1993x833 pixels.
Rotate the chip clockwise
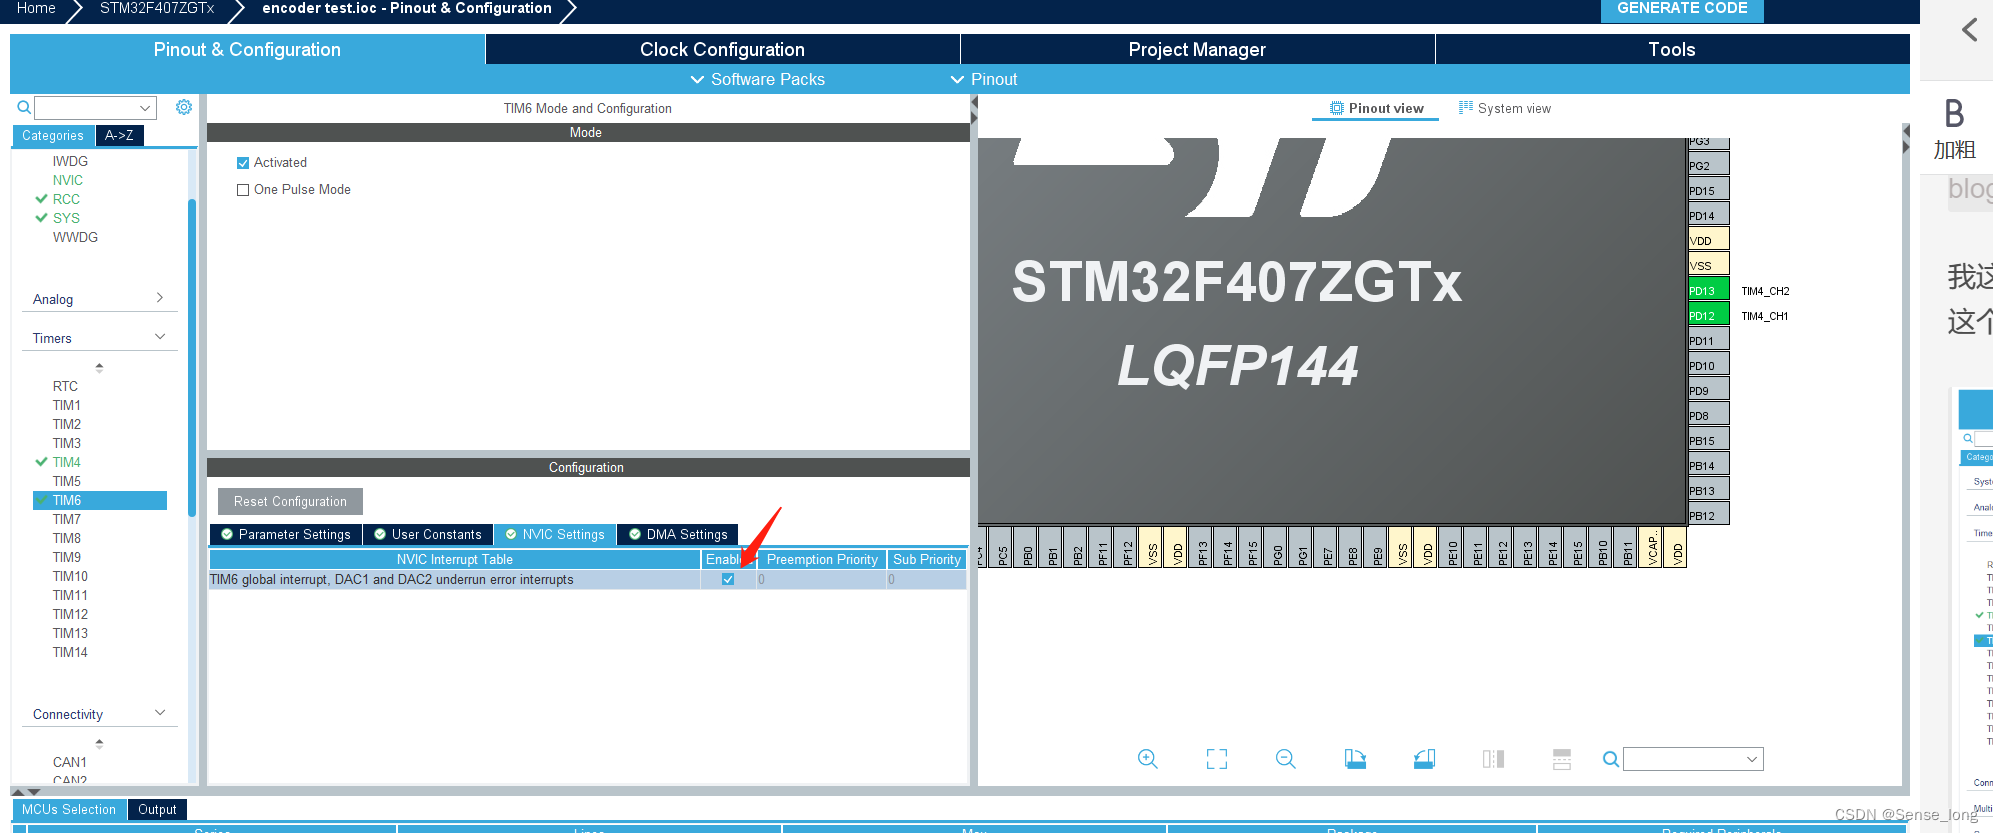click(1355, 759)
